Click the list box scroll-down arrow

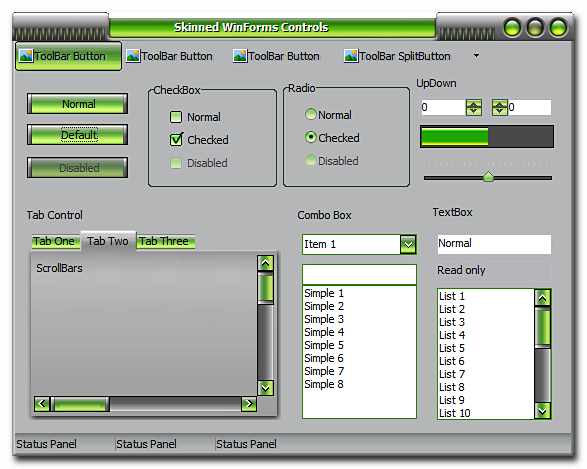[542, 411]
